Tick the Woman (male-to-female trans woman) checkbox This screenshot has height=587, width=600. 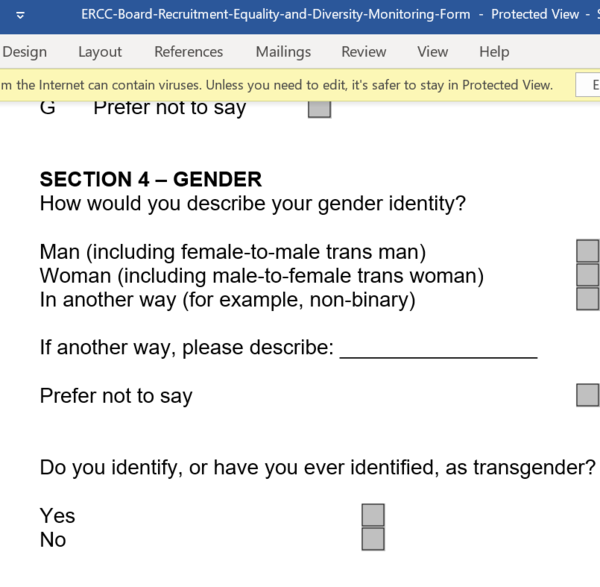click(x=588, y=275)
